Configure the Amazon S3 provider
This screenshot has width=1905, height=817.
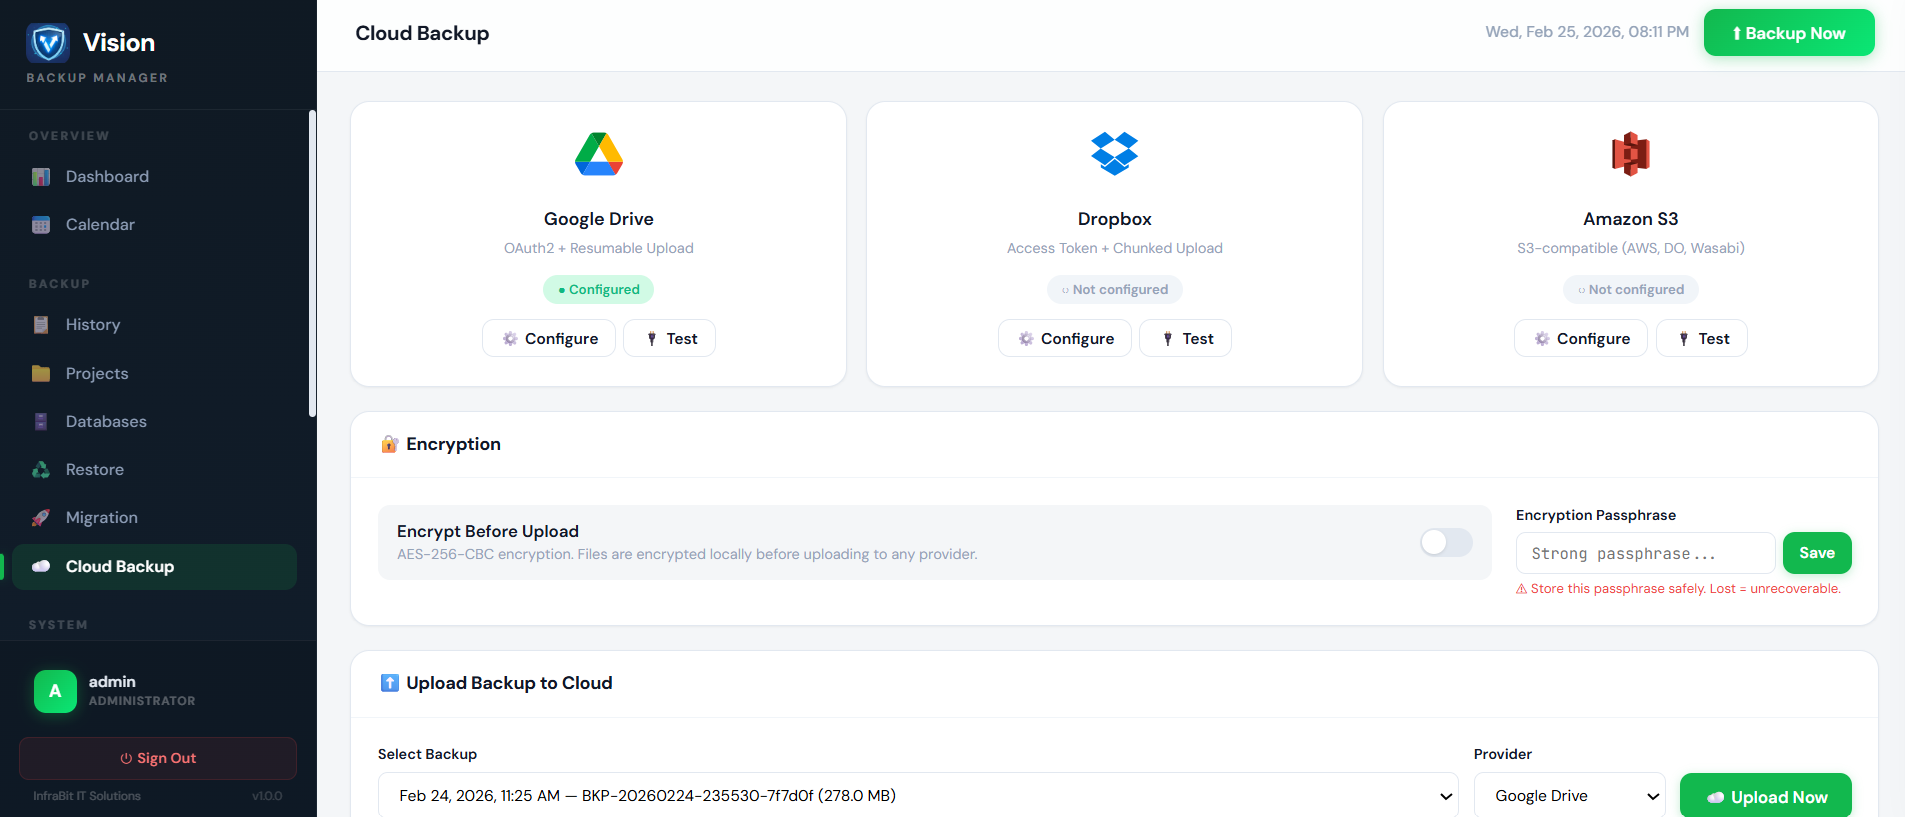[x=1581, y=338]
